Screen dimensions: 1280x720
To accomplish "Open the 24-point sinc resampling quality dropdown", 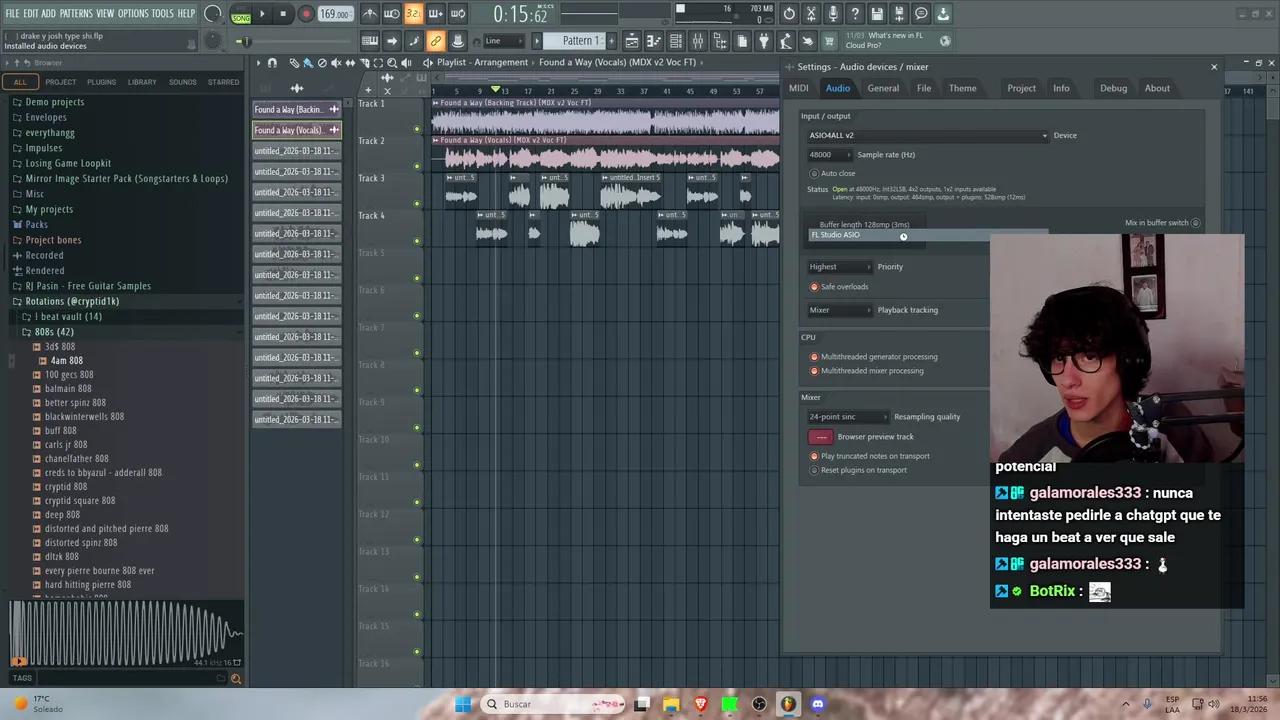I will click(847, 417).
